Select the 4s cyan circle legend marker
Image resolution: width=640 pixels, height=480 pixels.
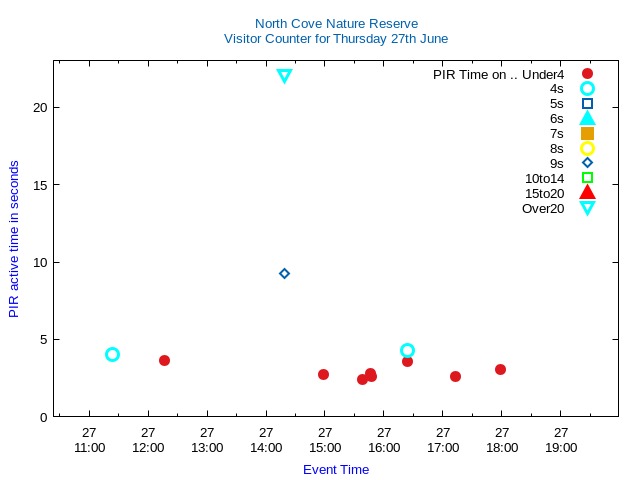pyautogui.click(x=587, y=89)
